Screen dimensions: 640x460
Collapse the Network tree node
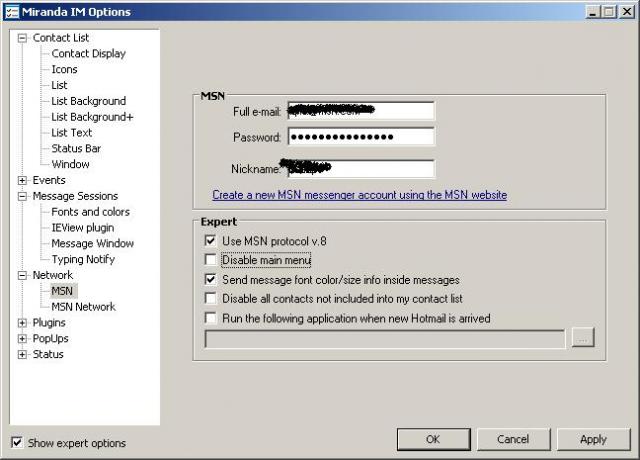(x=22, y=275)
